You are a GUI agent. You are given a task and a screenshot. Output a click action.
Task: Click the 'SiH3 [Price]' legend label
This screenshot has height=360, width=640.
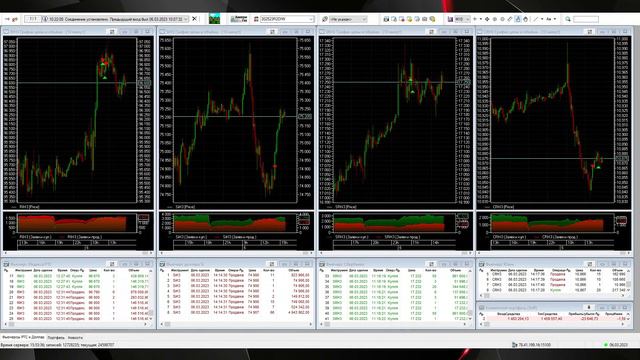click(185, 207)
